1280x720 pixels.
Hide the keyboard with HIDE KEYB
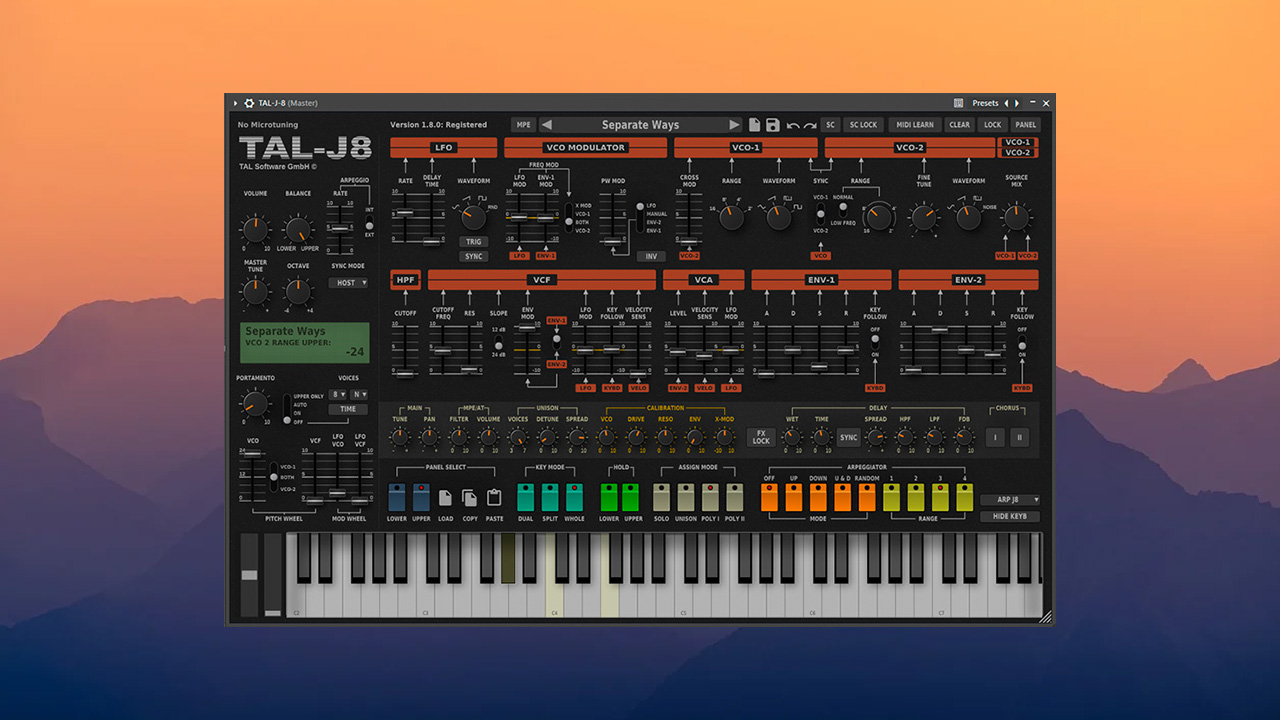pos(1010,516)
